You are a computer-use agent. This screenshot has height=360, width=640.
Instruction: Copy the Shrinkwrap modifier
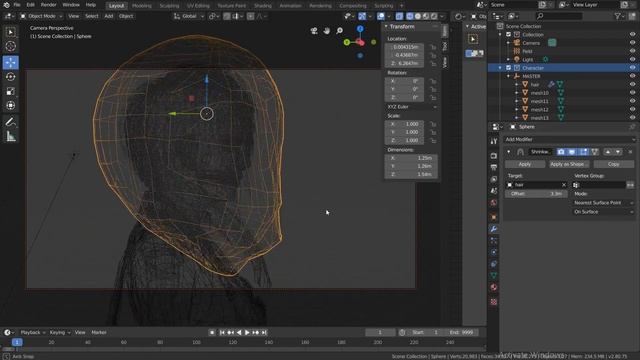pyautogui.click(x=613, y=164)
